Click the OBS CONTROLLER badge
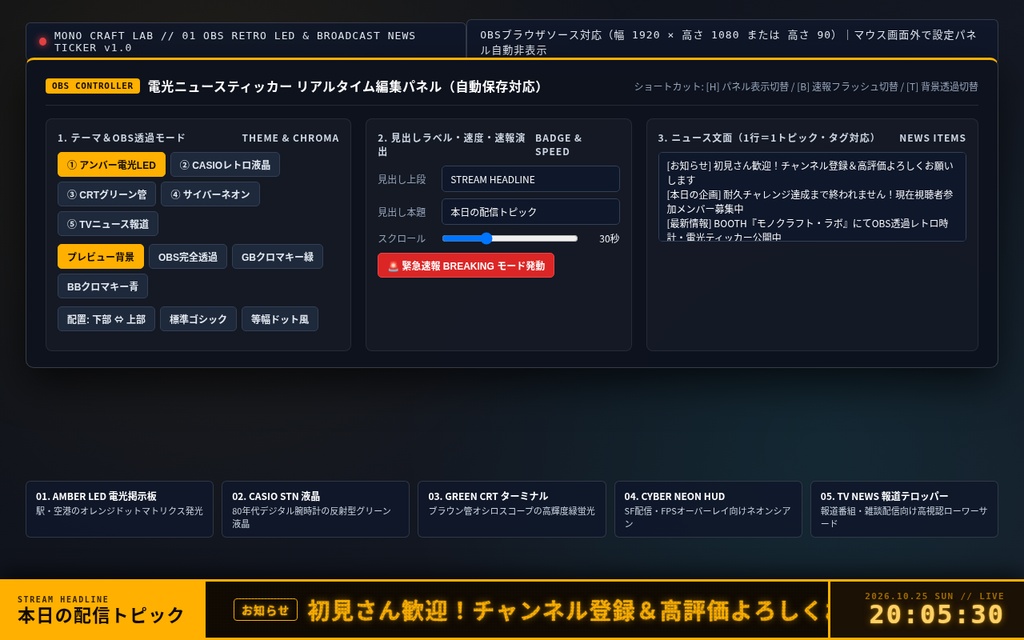The height and width of the screenshot is (640, 1024). [93, 86]
